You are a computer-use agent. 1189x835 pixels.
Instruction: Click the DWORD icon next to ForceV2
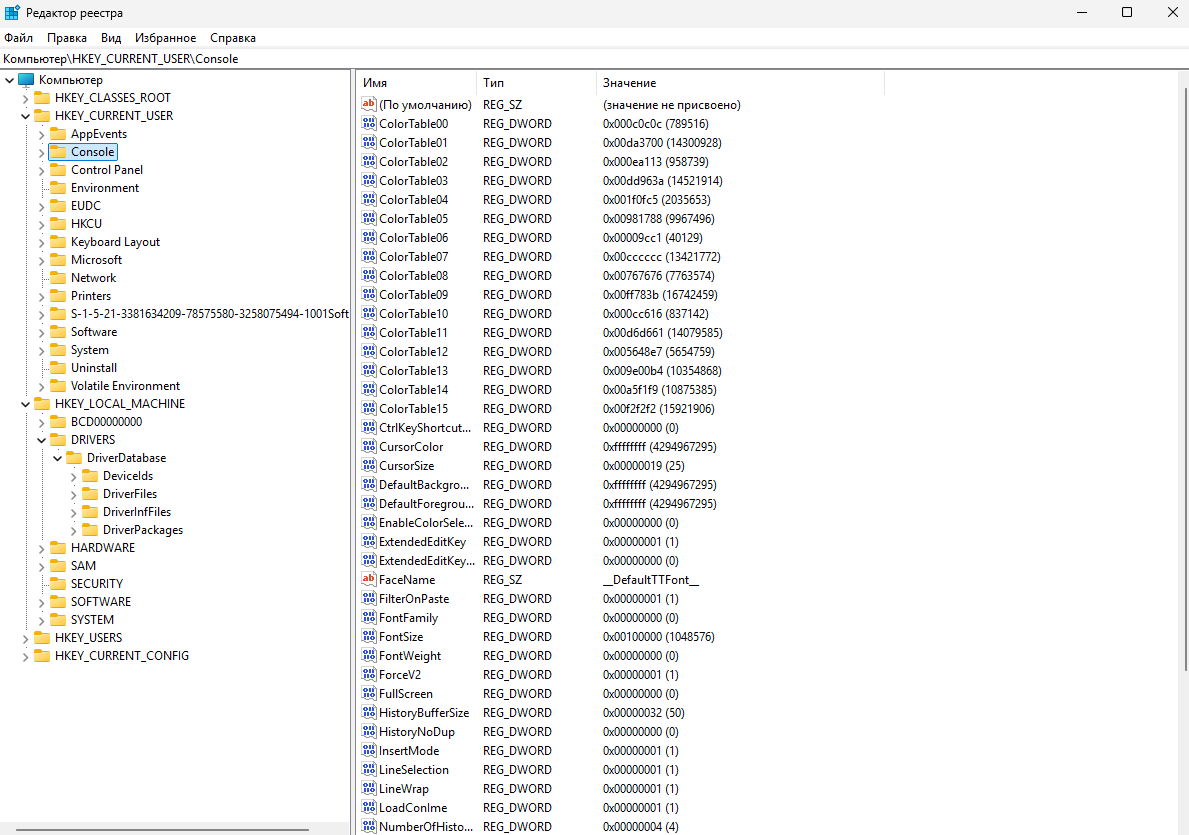point(369,674)
